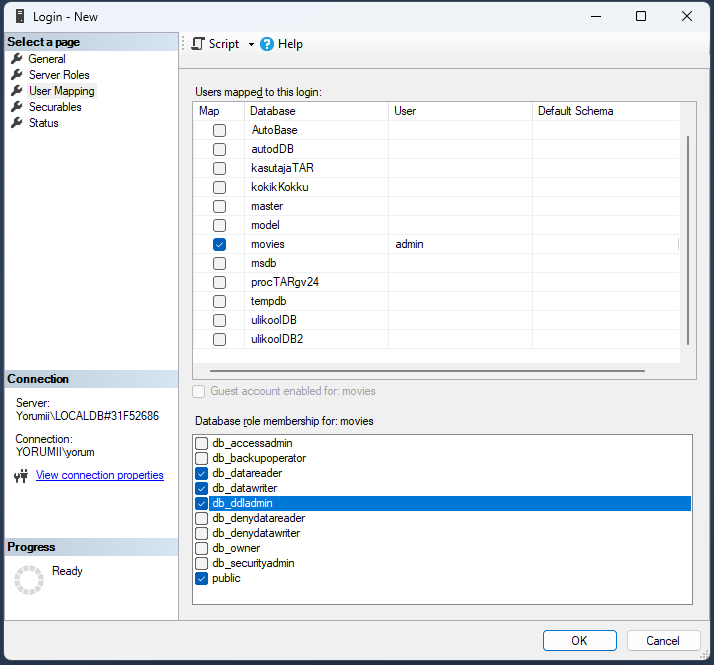Click the movies Default Schema cell
The width and height of the screenshot is (714, 665).
click(x=606, y=245)
